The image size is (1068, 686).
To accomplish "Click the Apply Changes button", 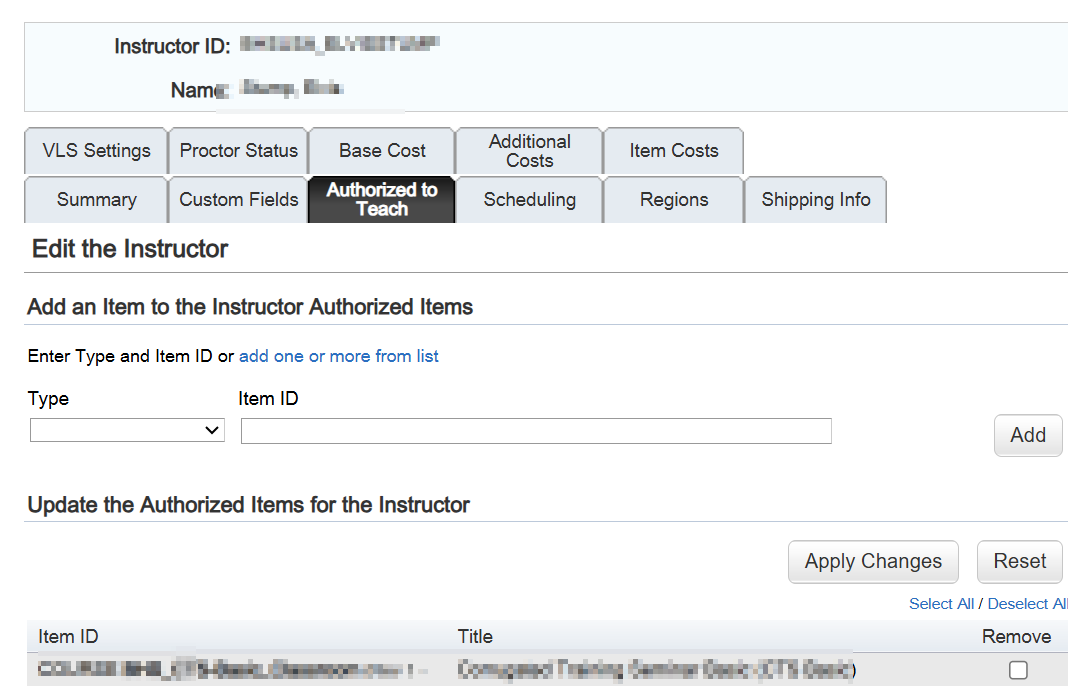I will (873, 562).
